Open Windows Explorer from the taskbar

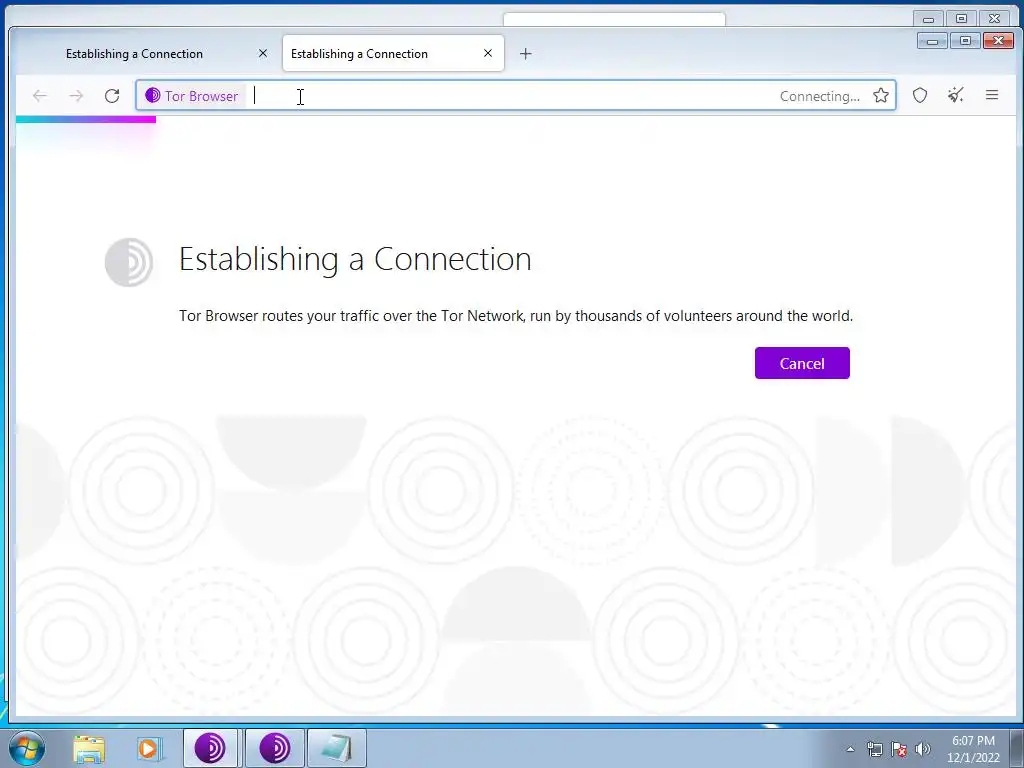[89, 749]
